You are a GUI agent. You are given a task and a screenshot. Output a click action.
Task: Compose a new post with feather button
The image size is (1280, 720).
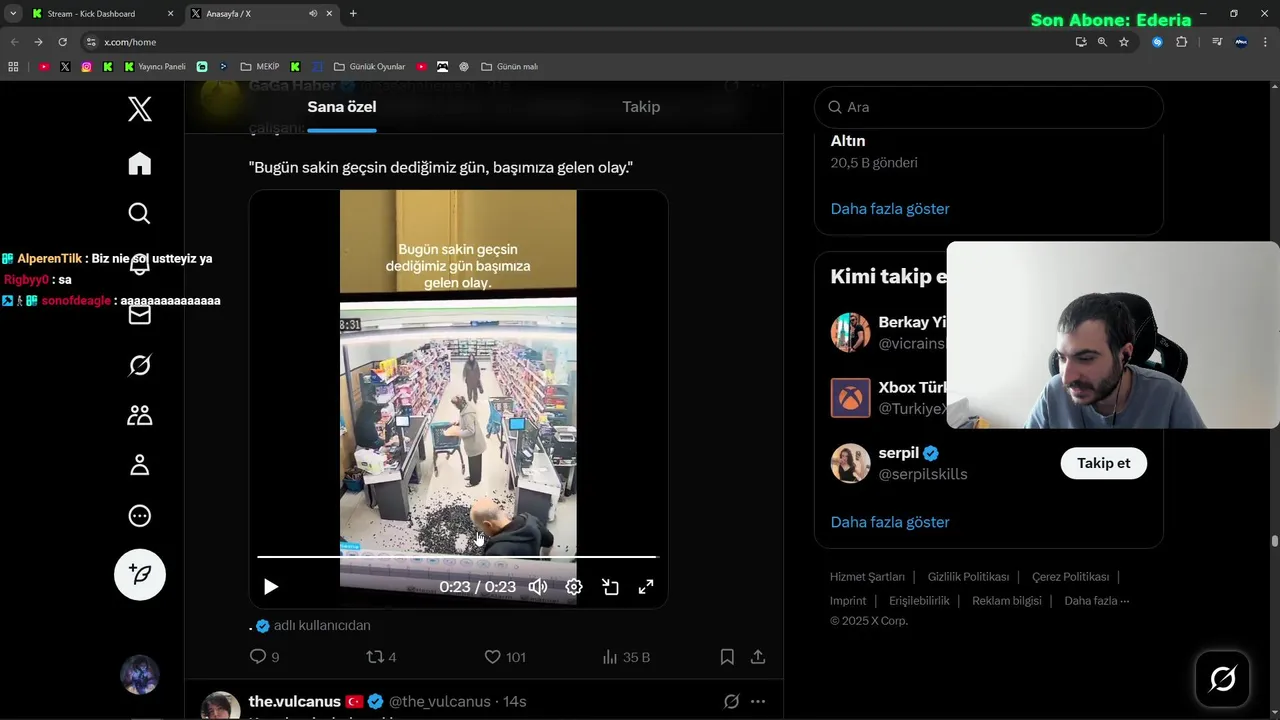tap(140, 574)
